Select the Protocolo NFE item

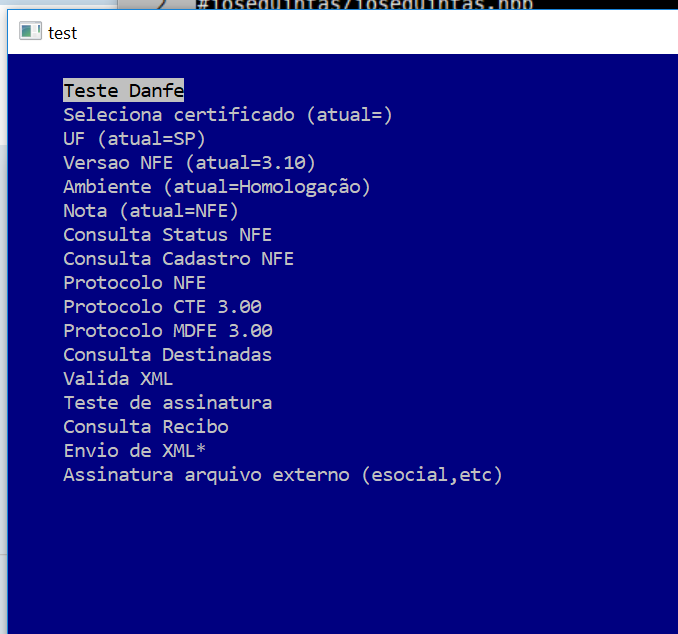tap(134, 283)
